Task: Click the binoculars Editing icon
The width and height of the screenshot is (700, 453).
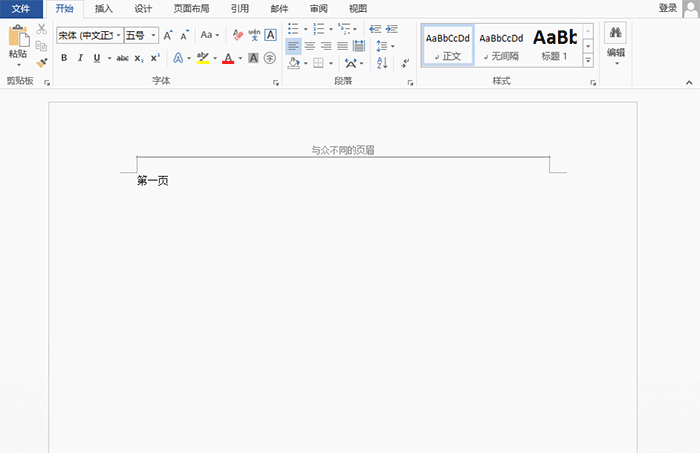Action: coord(616,33)
